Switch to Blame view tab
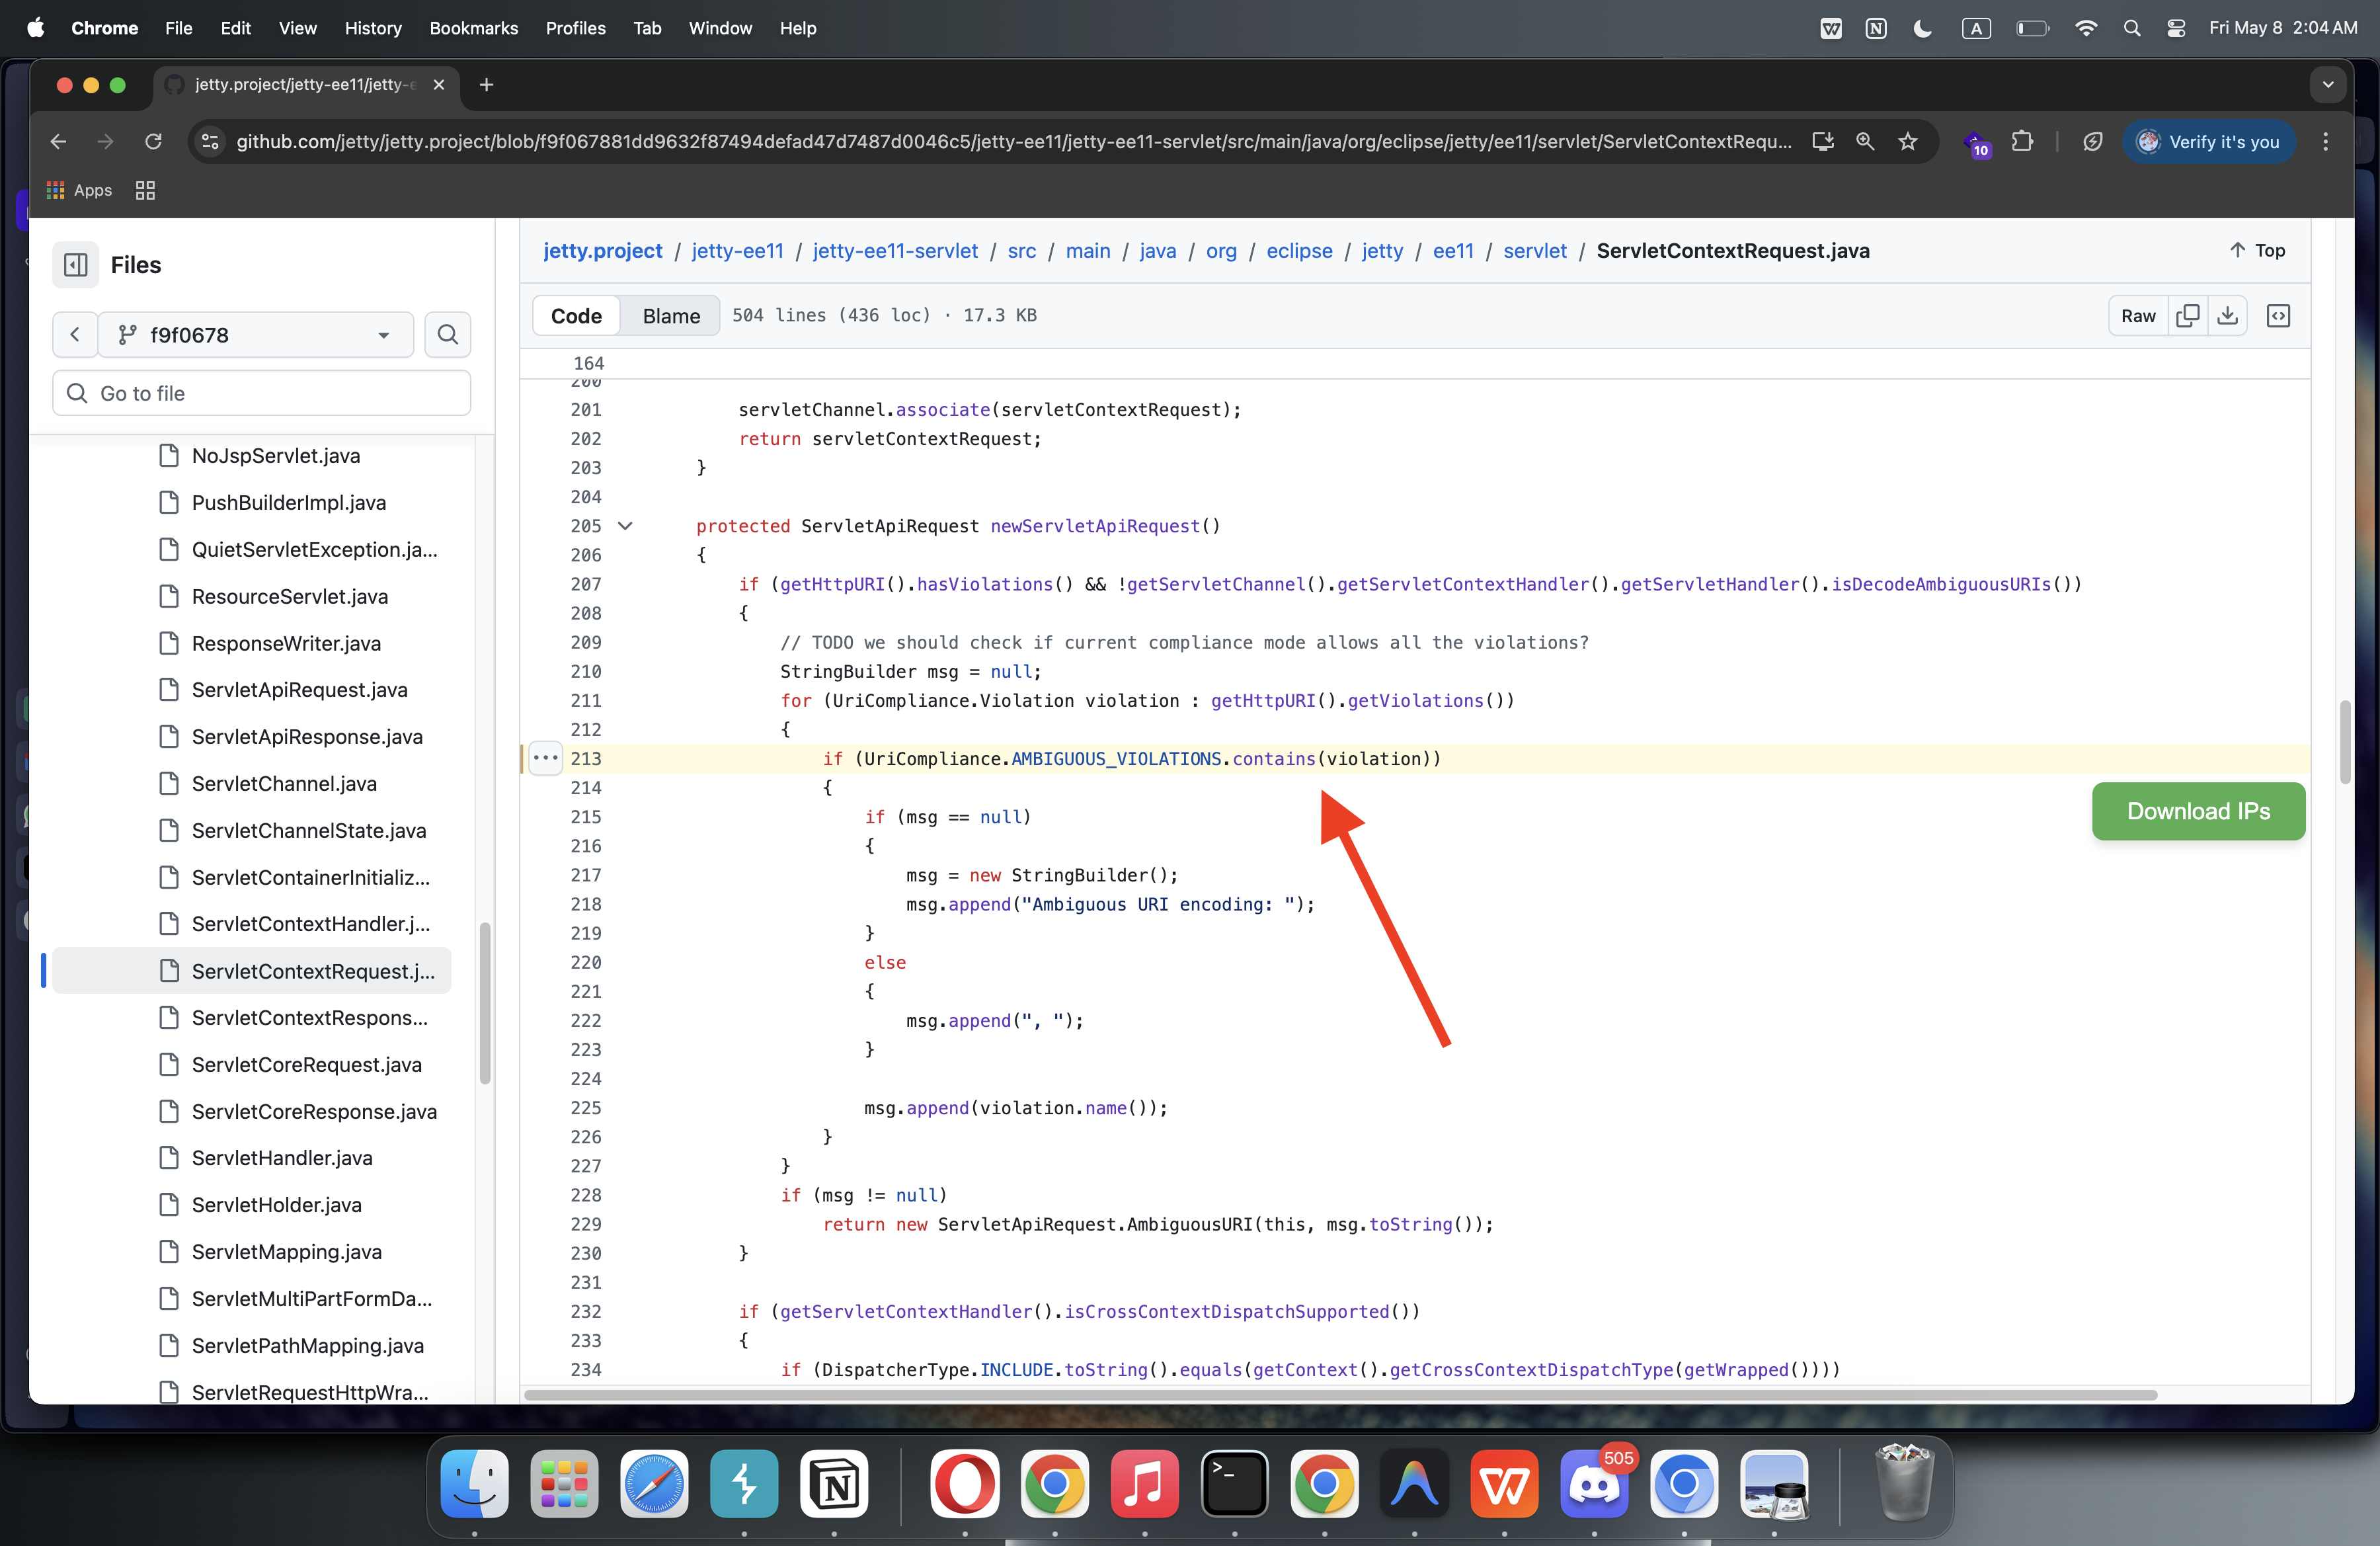This screenshot has height=1546, width=2380. [671, 316]
